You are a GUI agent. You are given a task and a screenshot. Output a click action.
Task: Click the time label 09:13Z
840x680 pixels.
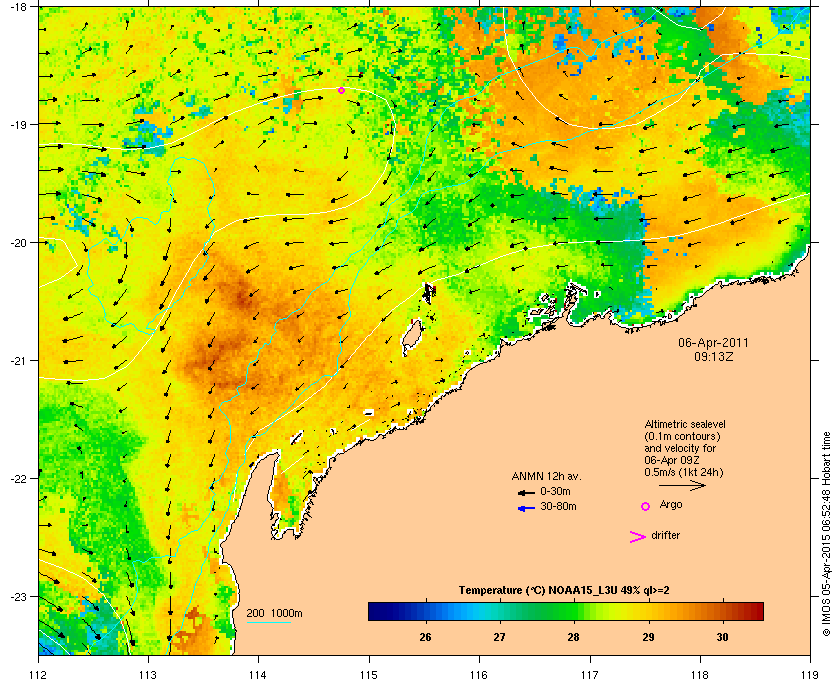click(x=714, y=356)
